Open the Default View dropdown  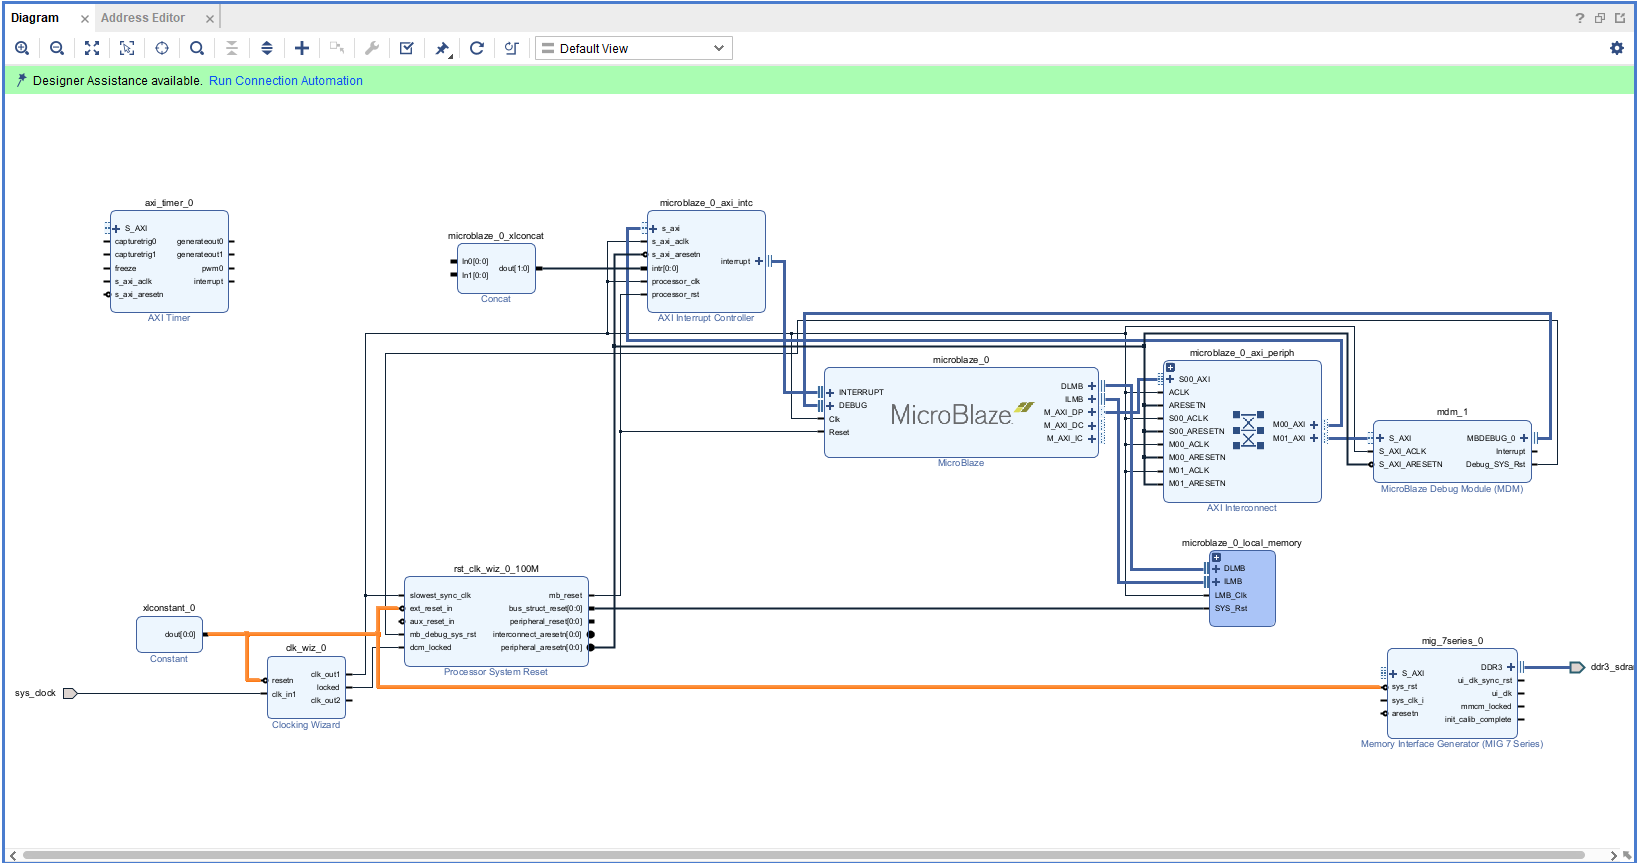633,48
